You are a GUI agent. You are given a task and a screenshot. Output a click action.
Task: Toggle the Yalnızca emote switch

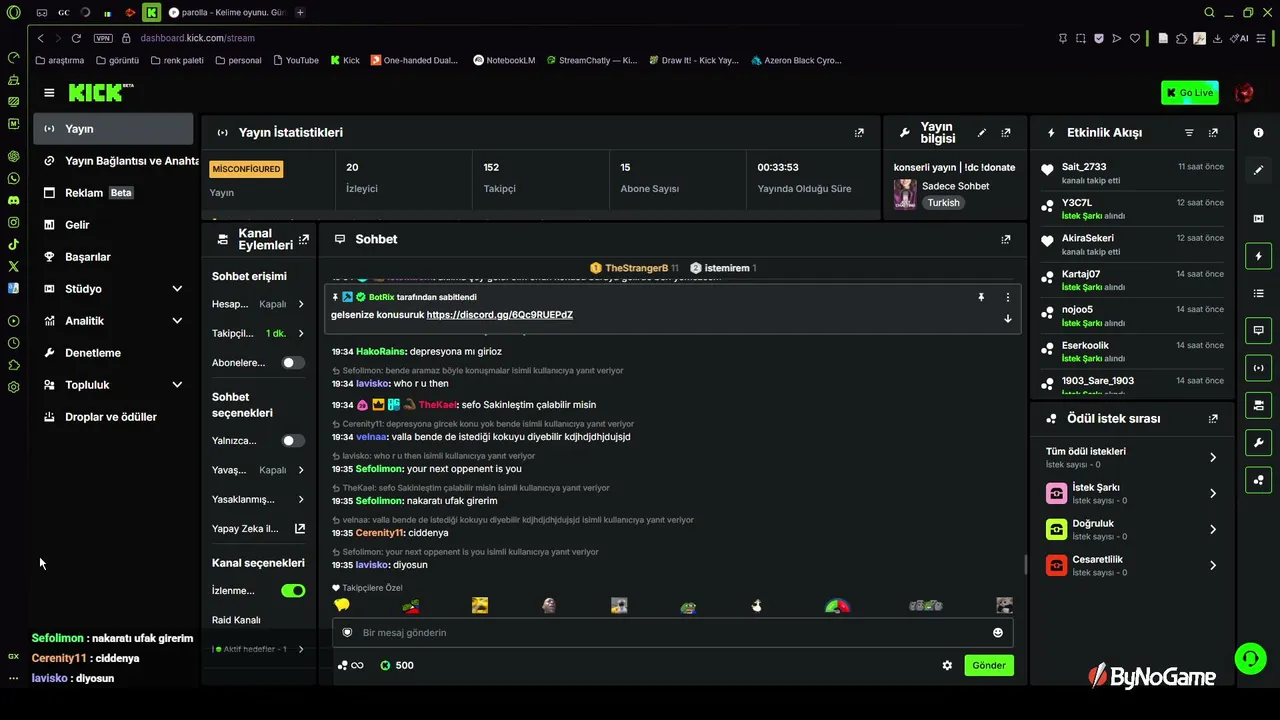(x=293, y=441)
